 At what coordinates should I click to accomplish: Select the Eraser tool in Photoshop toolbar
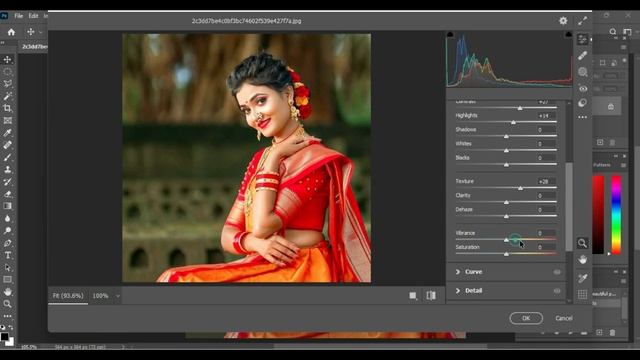7,194
